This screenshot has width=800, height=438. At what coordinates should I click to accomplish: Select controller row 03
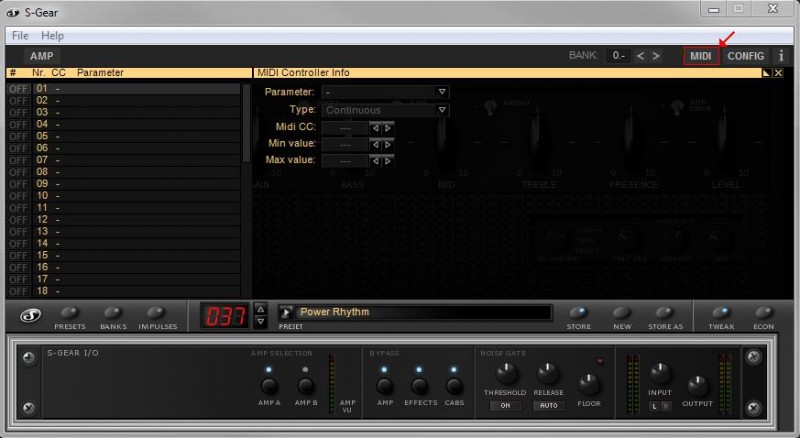[136, 112]
